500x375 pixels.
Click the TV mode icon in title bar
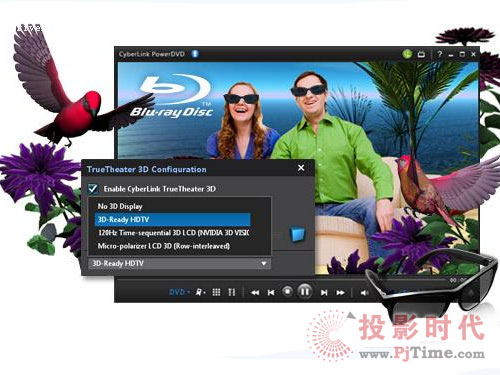[x=421, y=54]
